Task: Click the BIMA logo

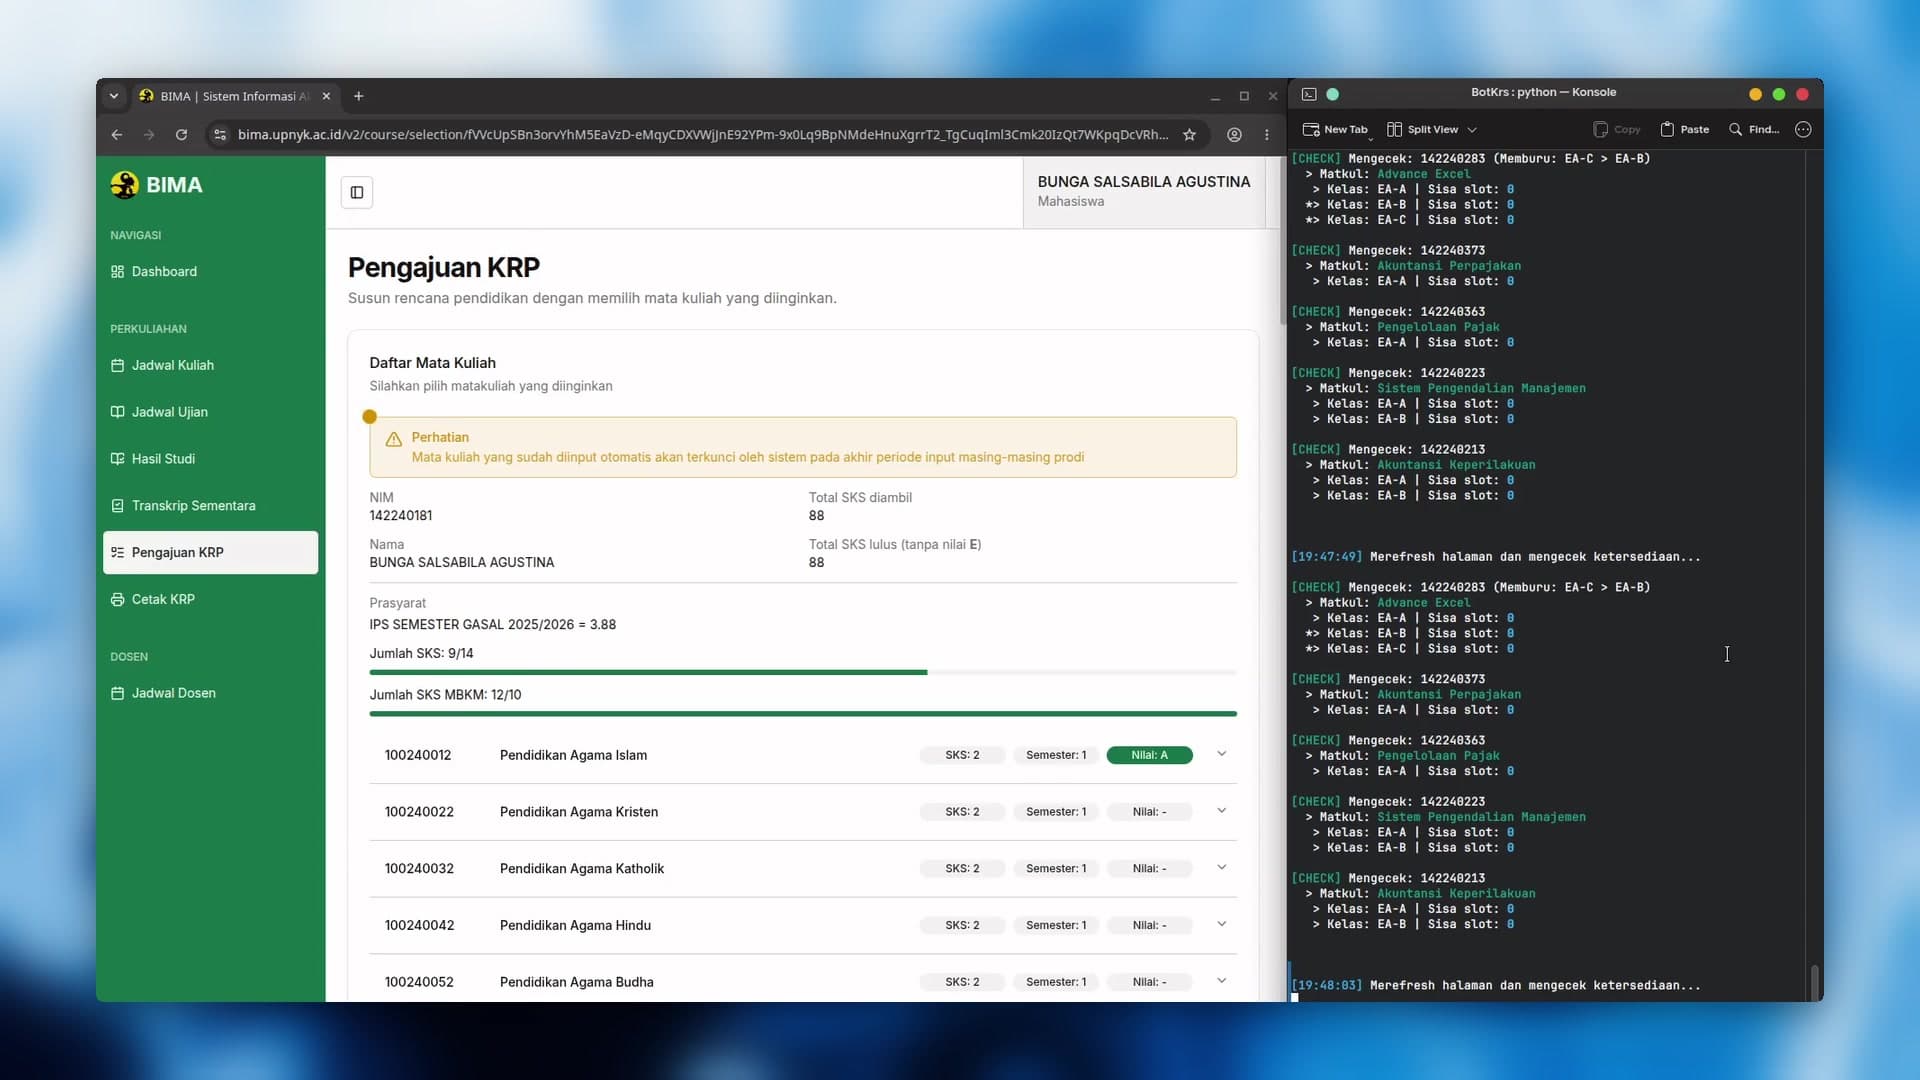Action: click(x=157, y=185)
